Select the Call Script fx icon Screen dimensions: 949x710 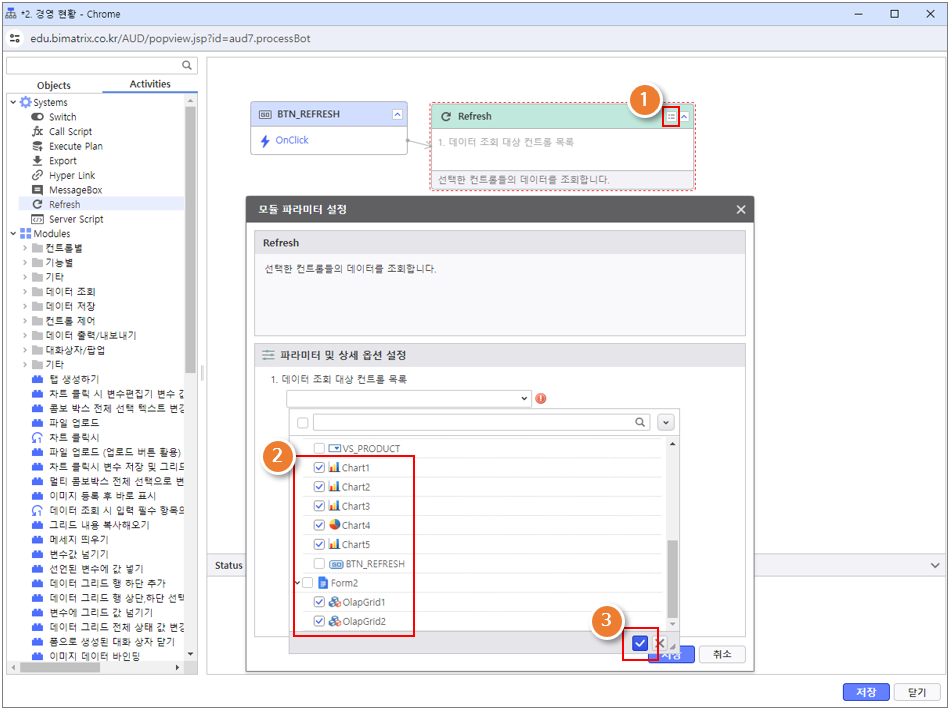point(38,131)
